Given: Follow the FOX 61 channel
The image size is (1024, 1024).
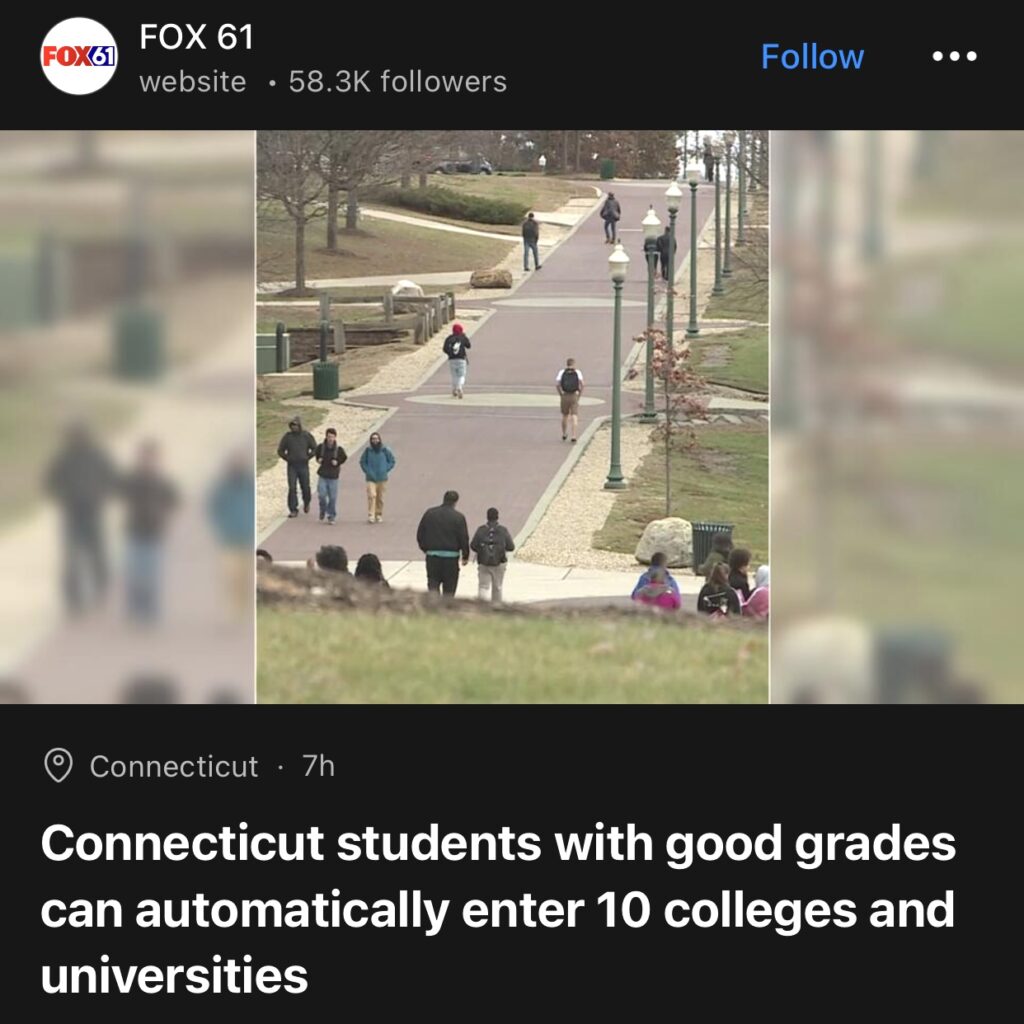Looking at the screenshot, I should (x=812, y=57).
